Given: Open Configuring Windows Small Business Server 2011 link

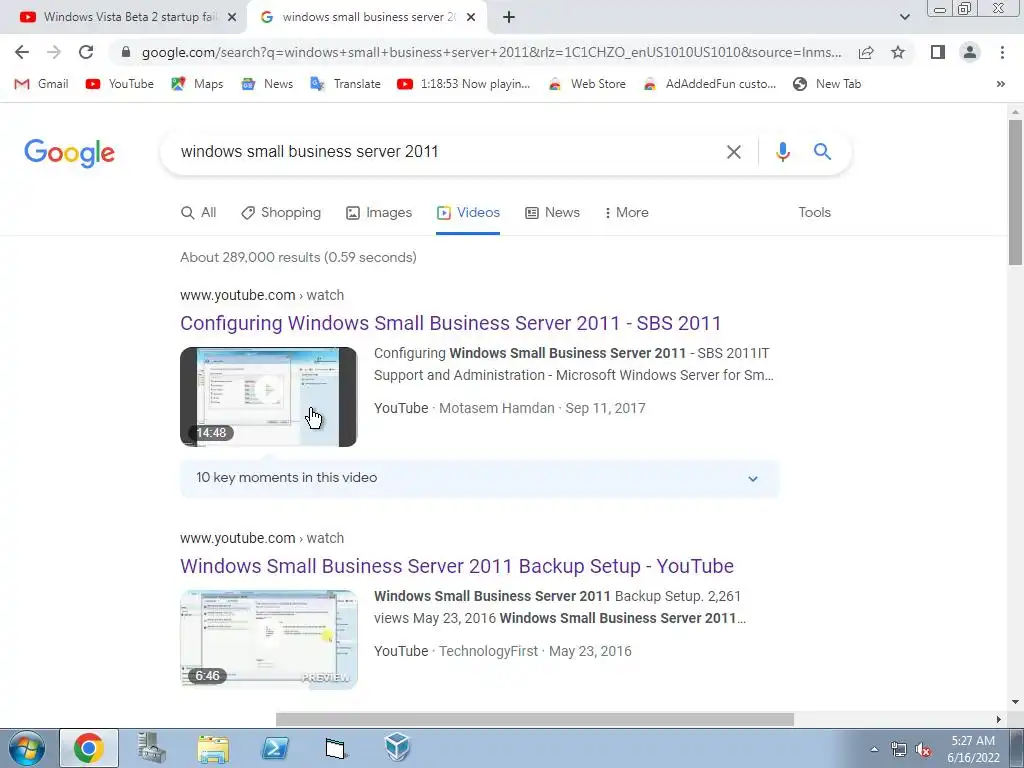Looking at the screenshot, I should point(451,323).
